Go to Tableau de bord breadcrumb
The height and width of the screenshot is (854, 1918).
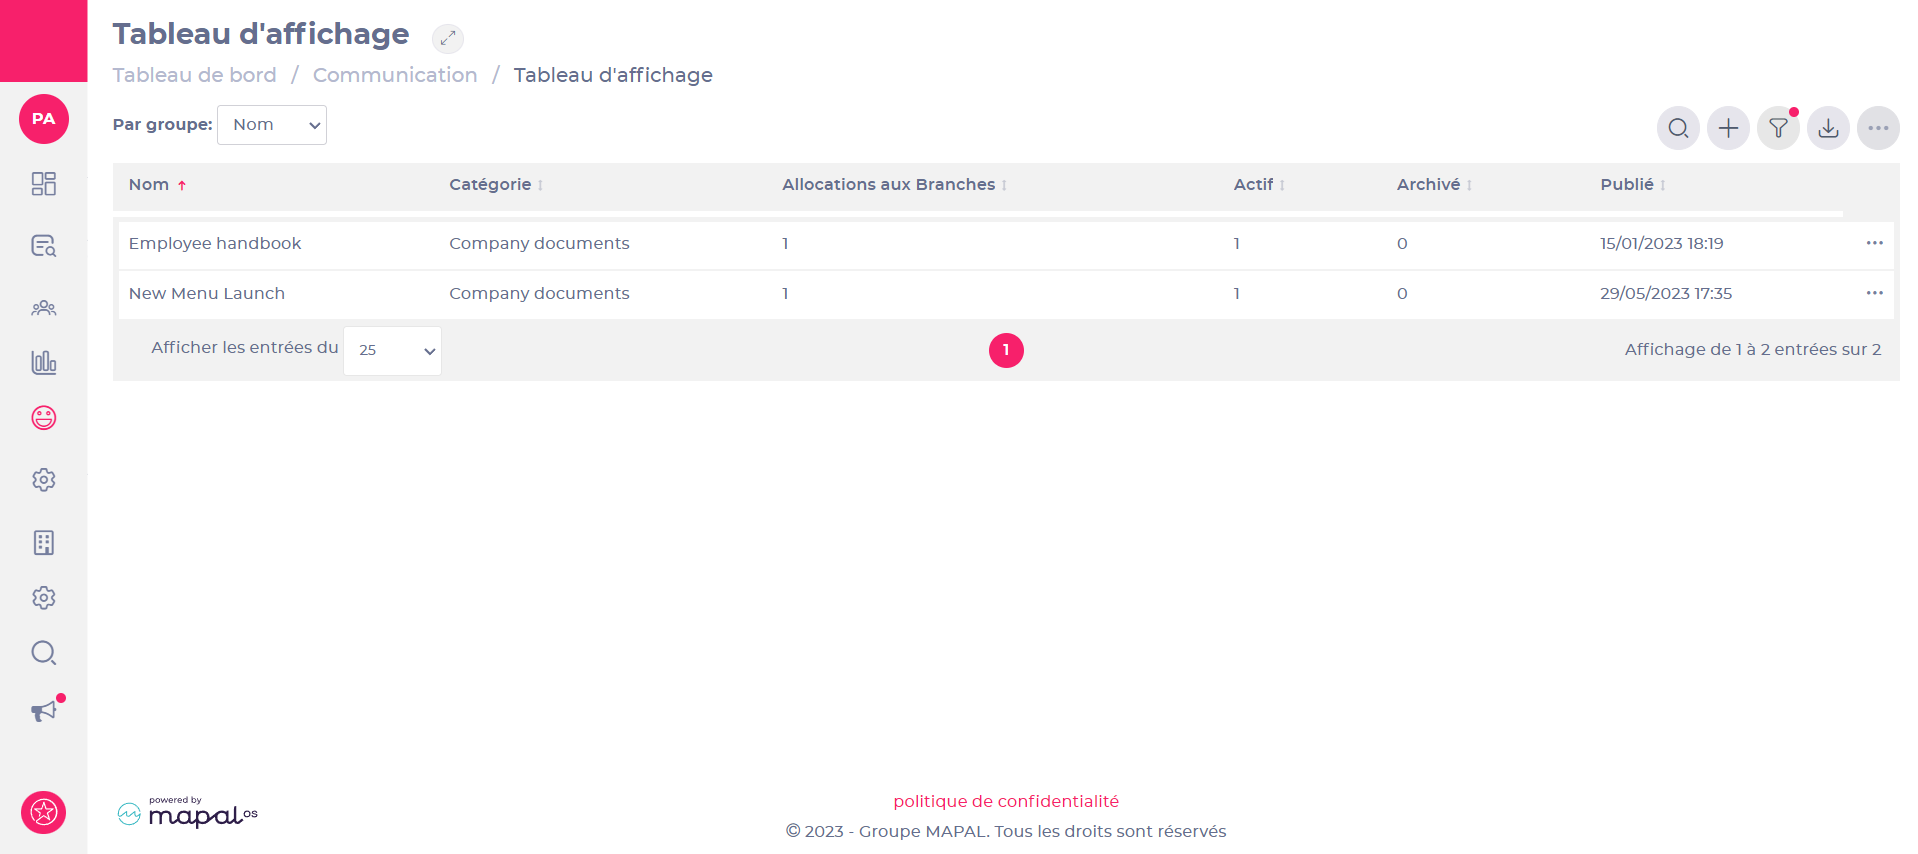tap(195, 75)
